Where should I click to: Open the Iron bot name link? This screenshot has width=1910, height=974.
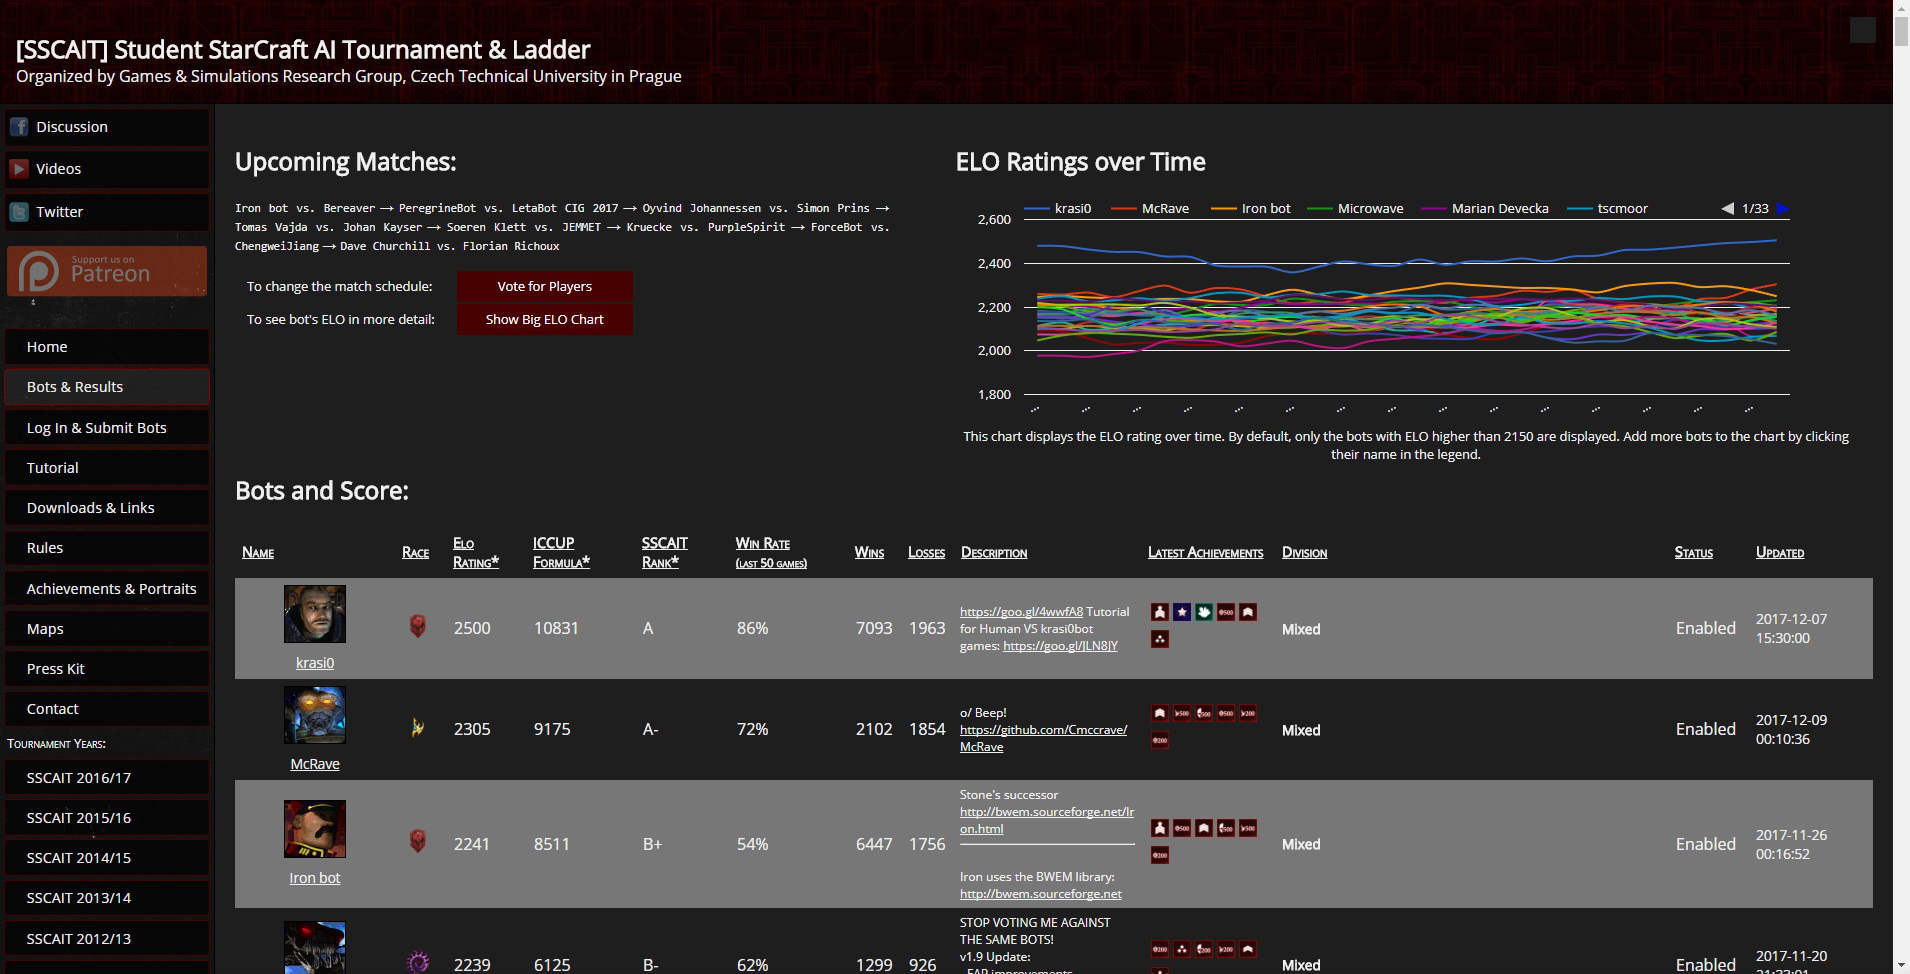315,878
